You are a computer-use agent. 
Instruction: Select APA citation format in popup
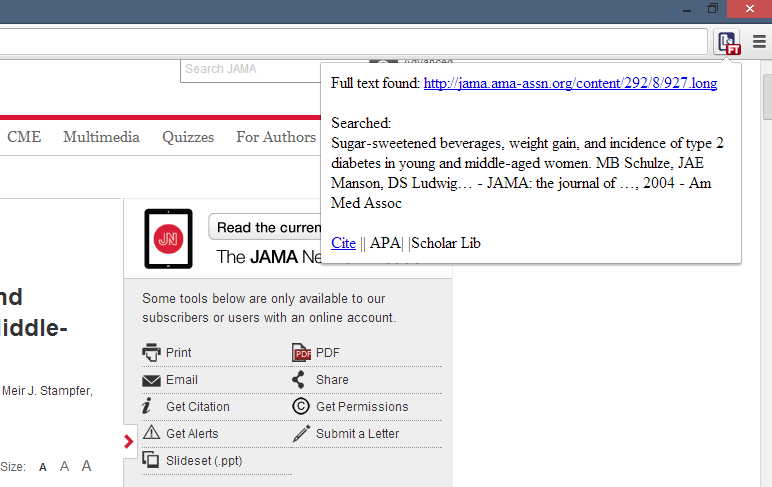click(x=385, y=243)
